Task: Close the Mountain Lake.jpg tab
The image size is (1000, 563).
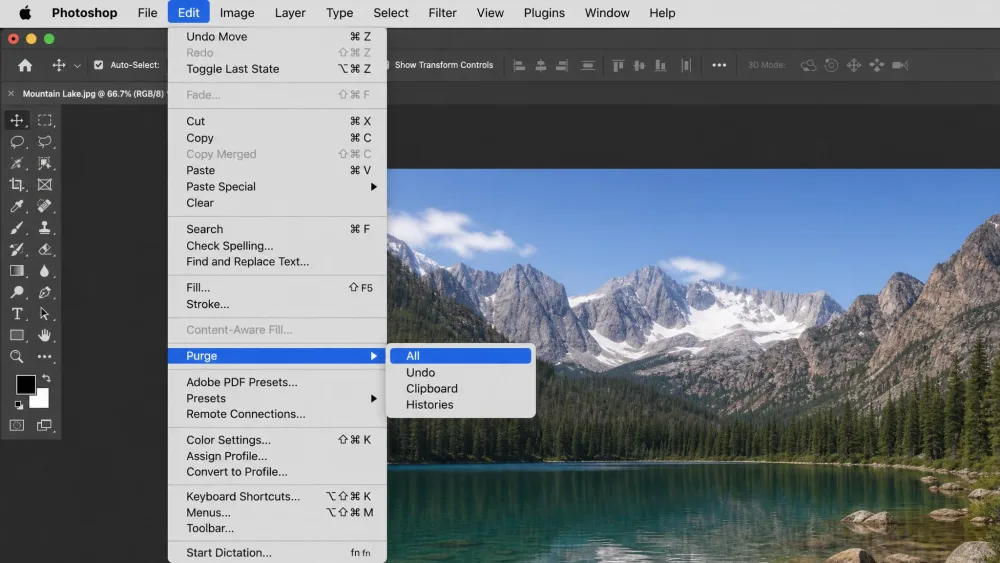Action: pyautogui.click(x=11, y=94)
